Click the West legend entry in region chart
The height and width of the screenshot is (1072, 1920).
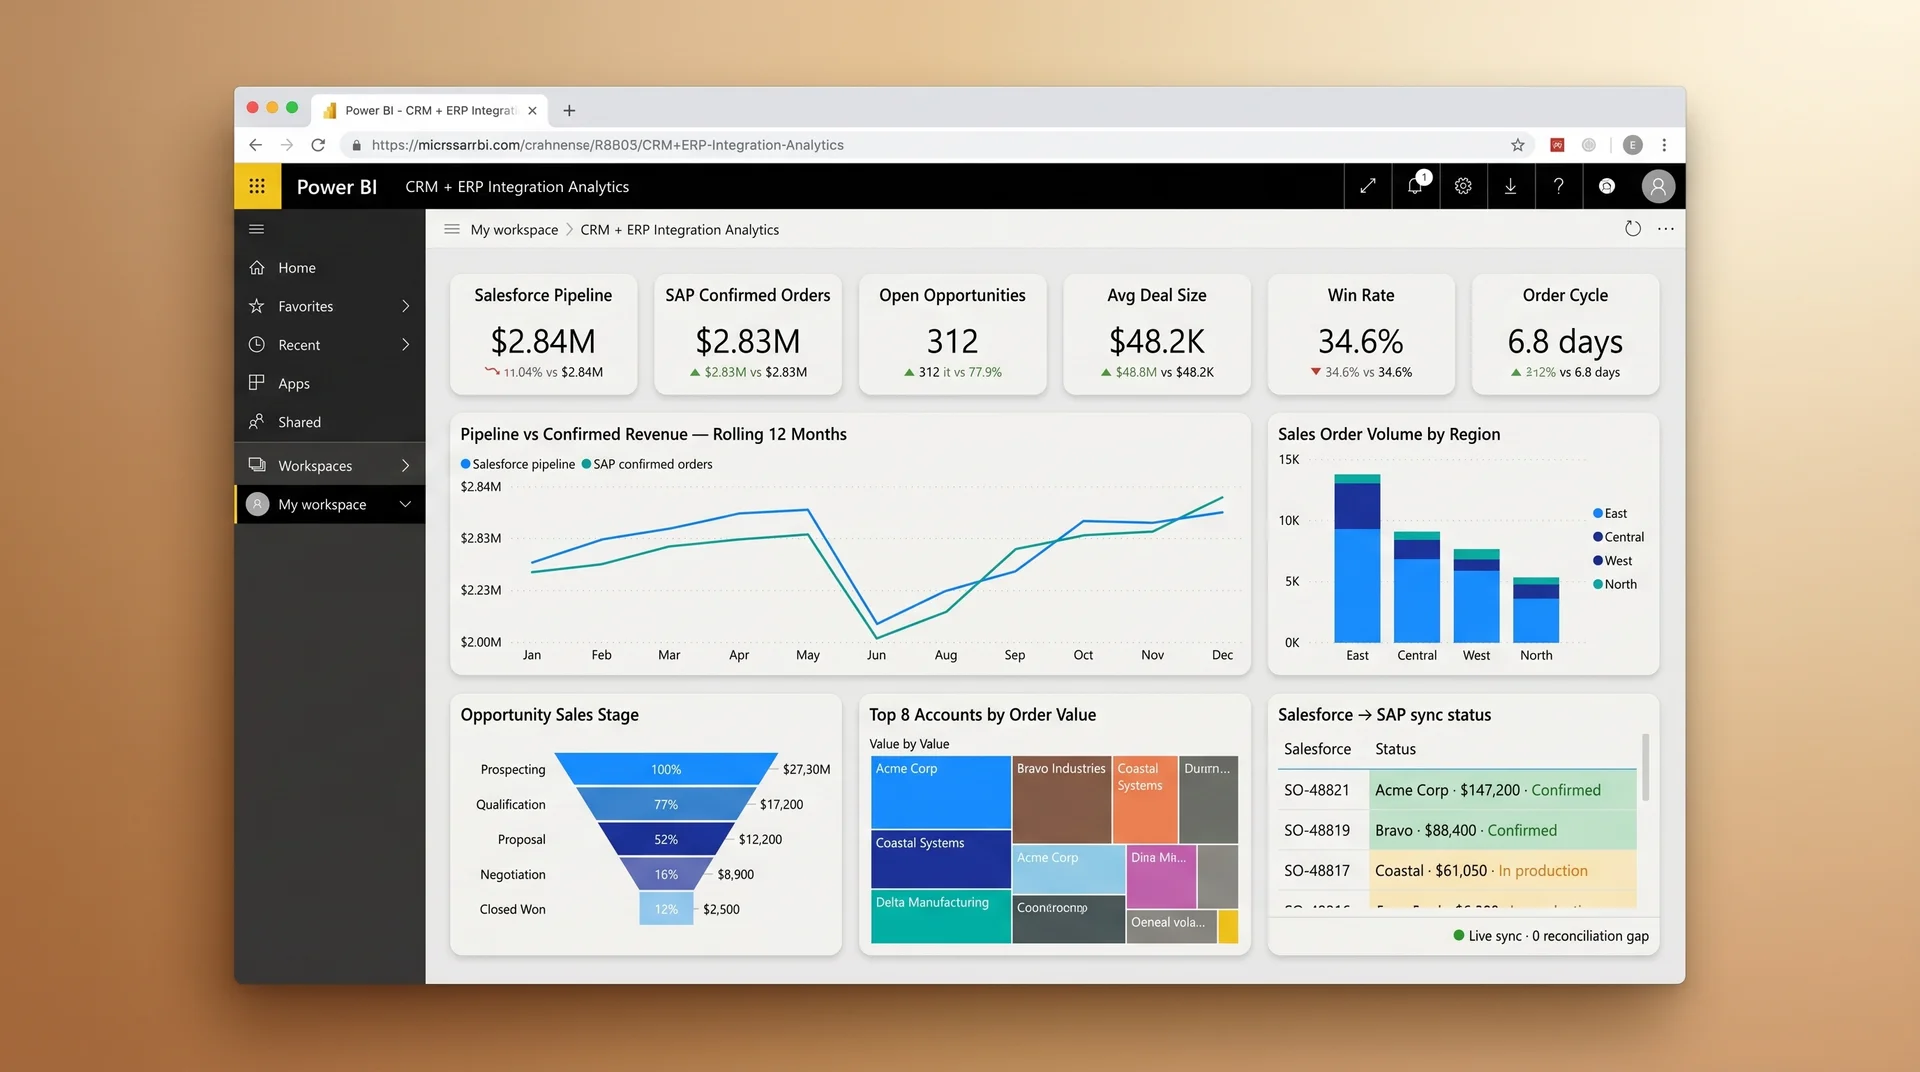click(1612, 561)
